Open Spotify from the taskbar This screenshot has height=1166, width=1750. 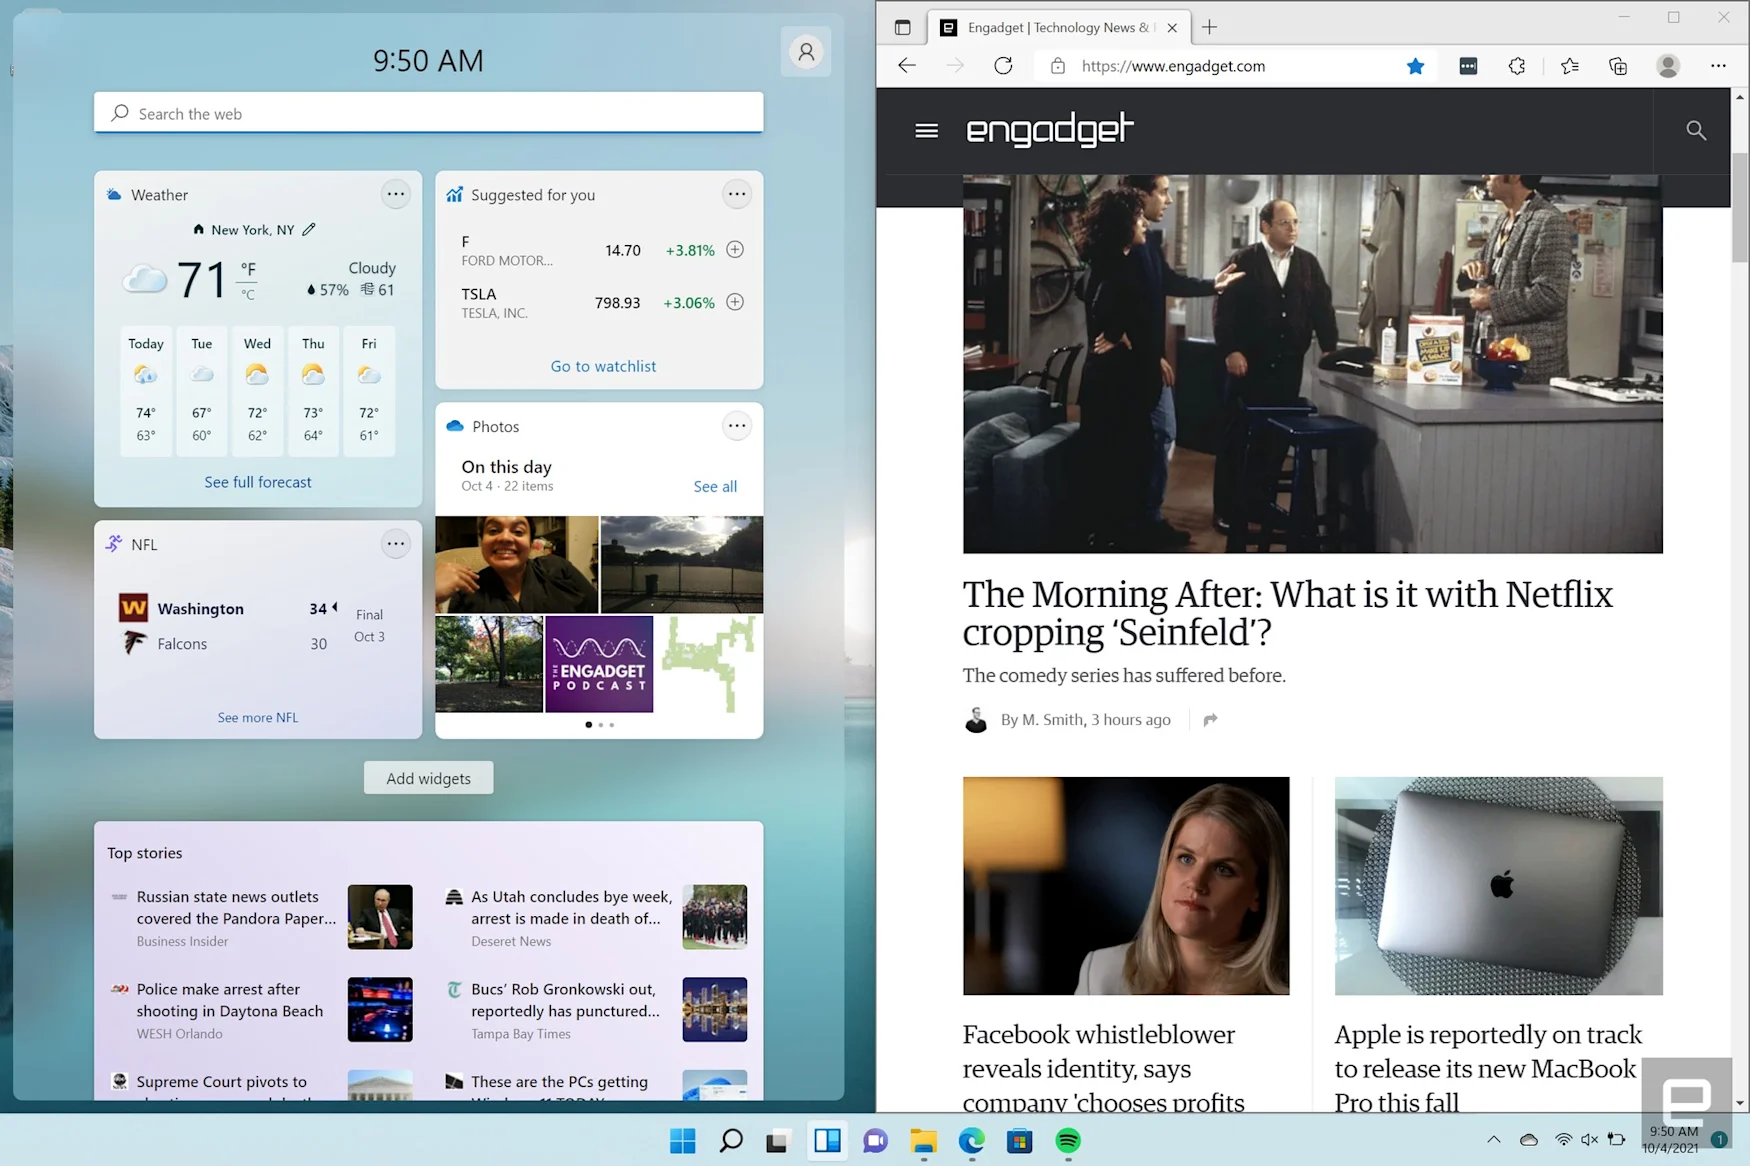coord(1067,1141)
